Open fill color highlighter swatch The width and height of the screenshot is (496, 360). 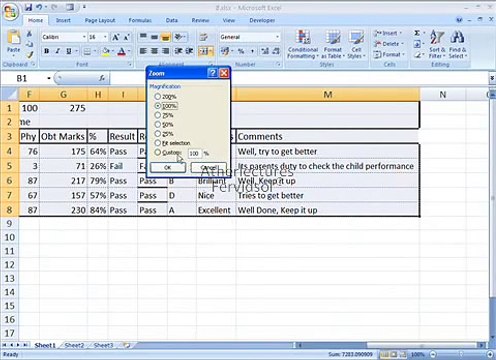pos(106,51)
